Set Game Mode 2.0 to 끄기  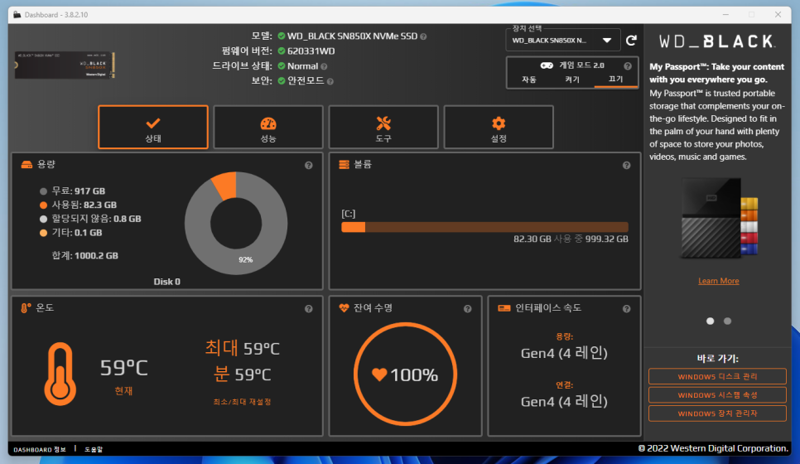[x=616, y=79]
